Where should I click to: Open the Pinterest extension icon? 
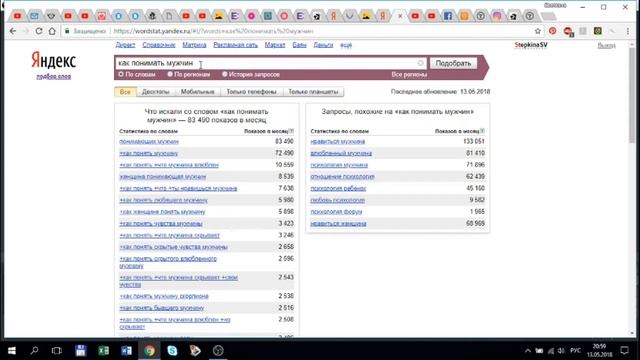pos(552,31)
